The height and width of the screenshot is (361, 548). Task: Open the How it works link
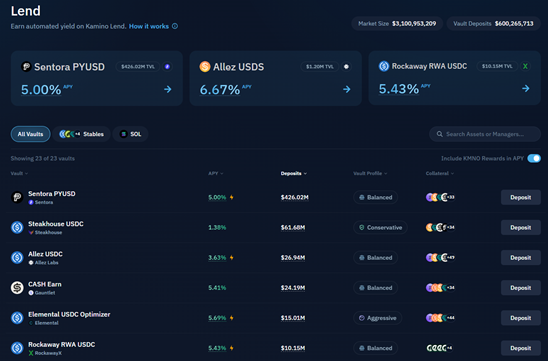click(149, 26)
